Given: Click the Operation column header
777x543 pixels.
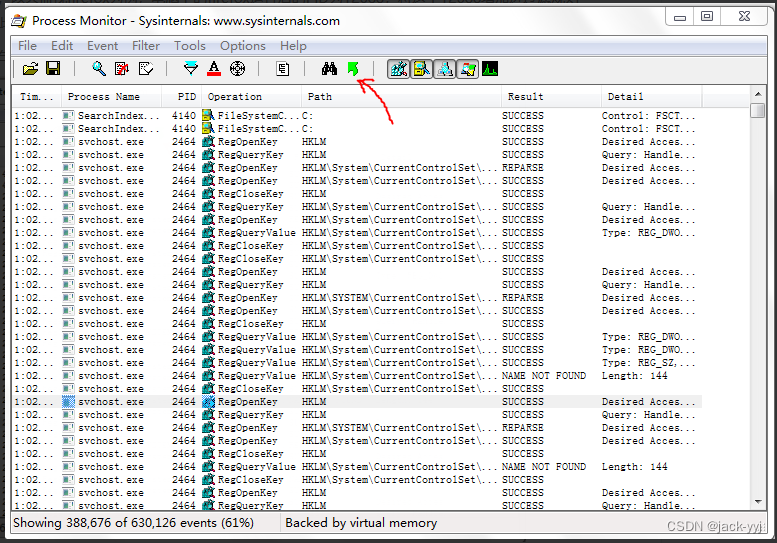Looking at the screenshot, I should pyautogui.click(x=251, y=97).
